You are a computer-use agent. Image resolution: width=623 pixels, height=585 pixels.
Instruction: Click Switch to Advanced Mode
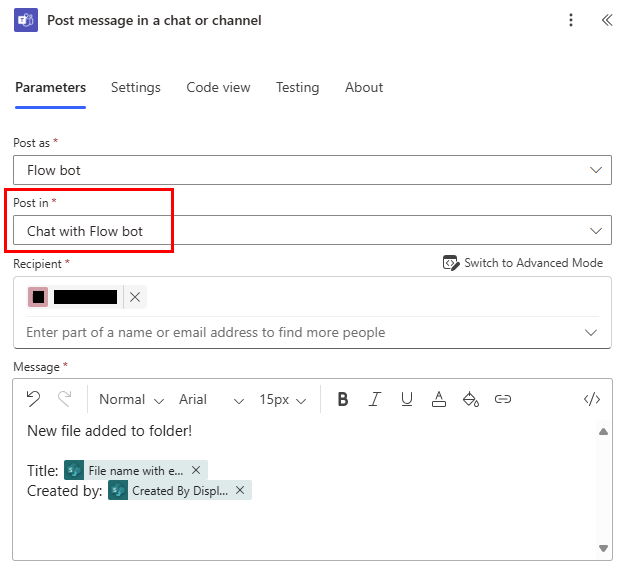(x=522, y=263)
